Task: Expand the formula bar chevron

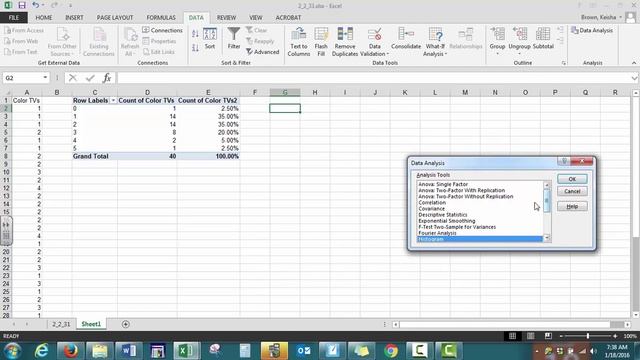Action: click(634, 78)
